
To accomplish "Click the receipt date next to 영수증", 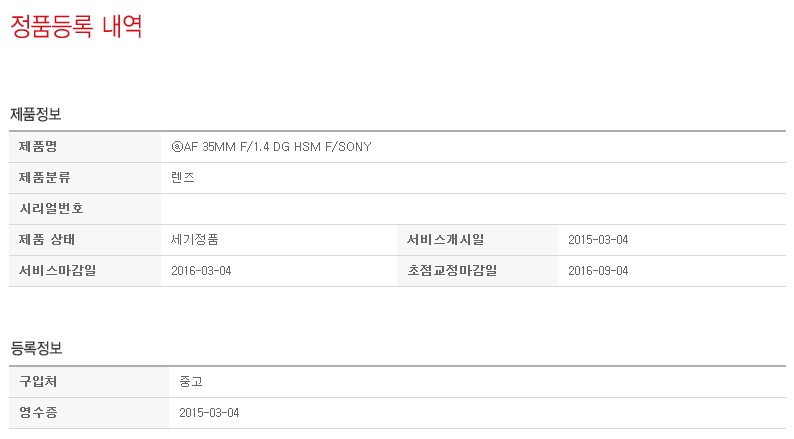I will pos(209,412).
